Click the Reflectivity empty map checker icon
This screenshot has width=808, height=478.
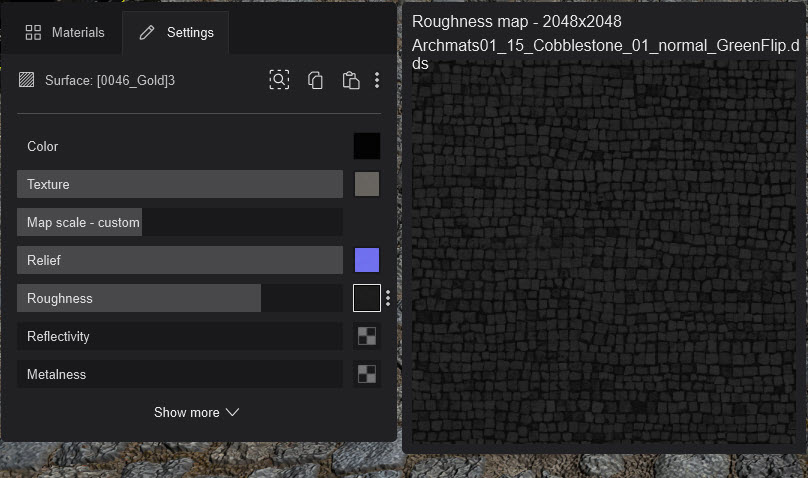click(367, 337)
